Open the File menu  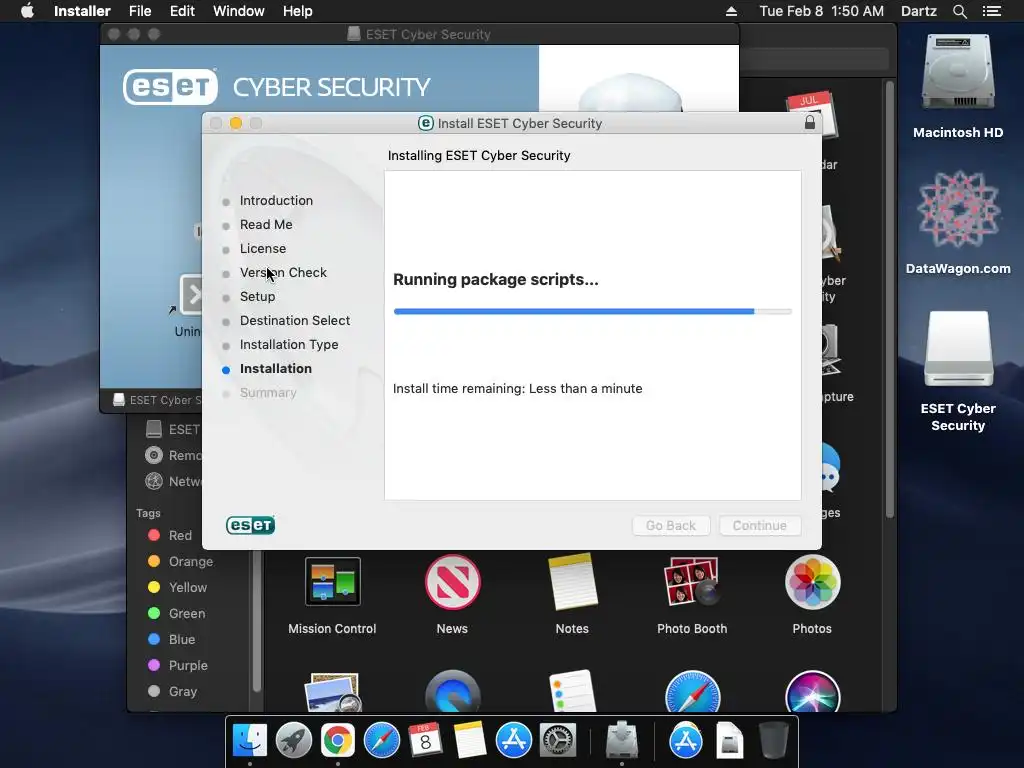click(140, 11)
